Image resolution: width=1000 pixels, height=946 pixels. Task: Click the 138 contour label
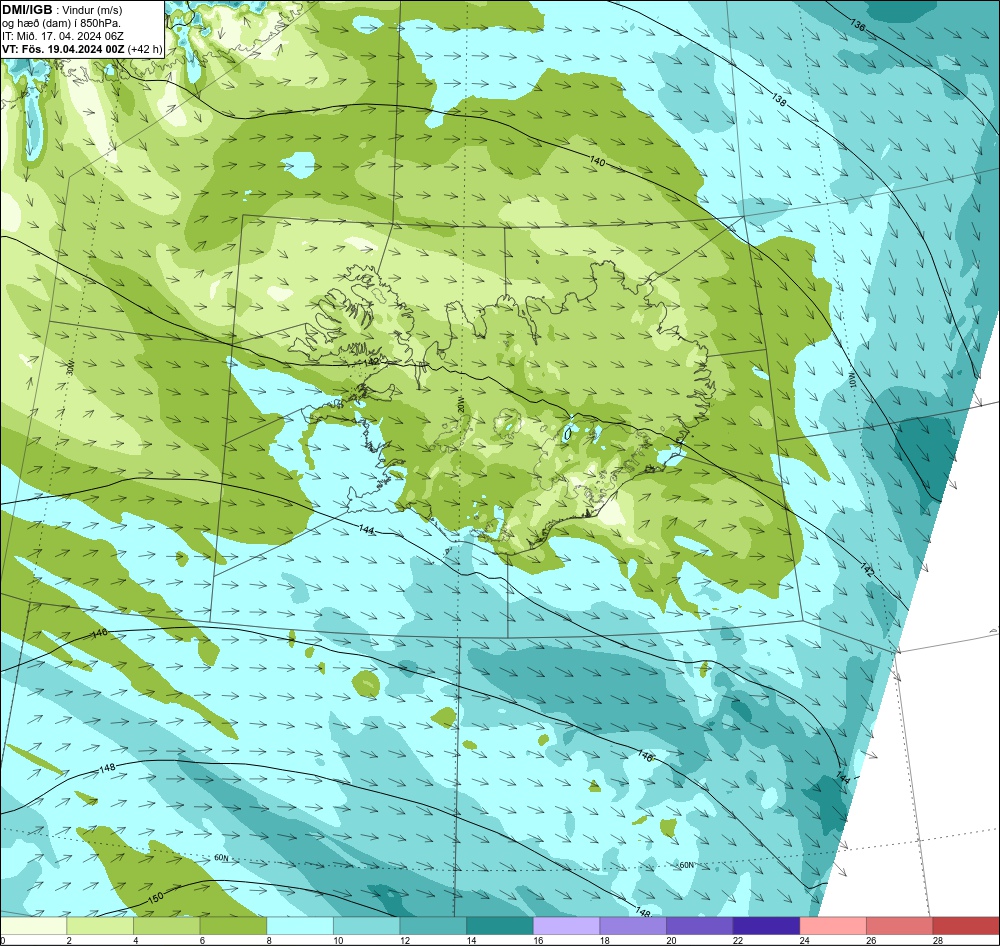click(x=779, y=100)
